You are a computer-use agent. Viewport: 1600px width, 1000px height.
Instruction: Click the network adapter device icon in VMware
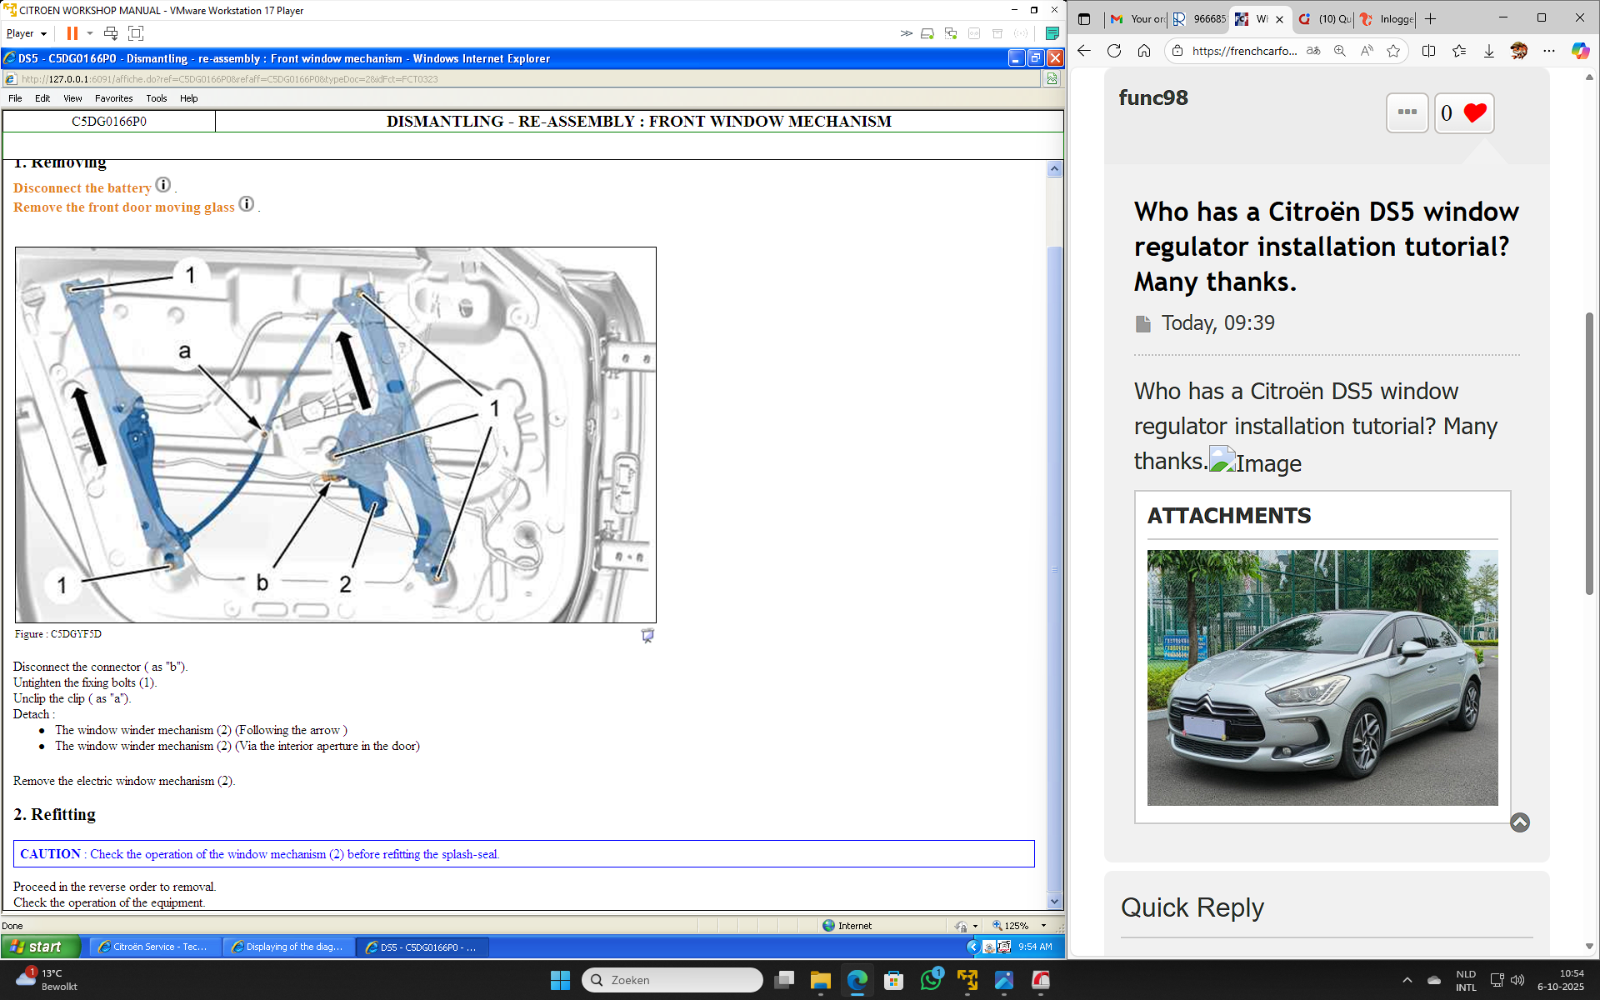click(950, 33)
